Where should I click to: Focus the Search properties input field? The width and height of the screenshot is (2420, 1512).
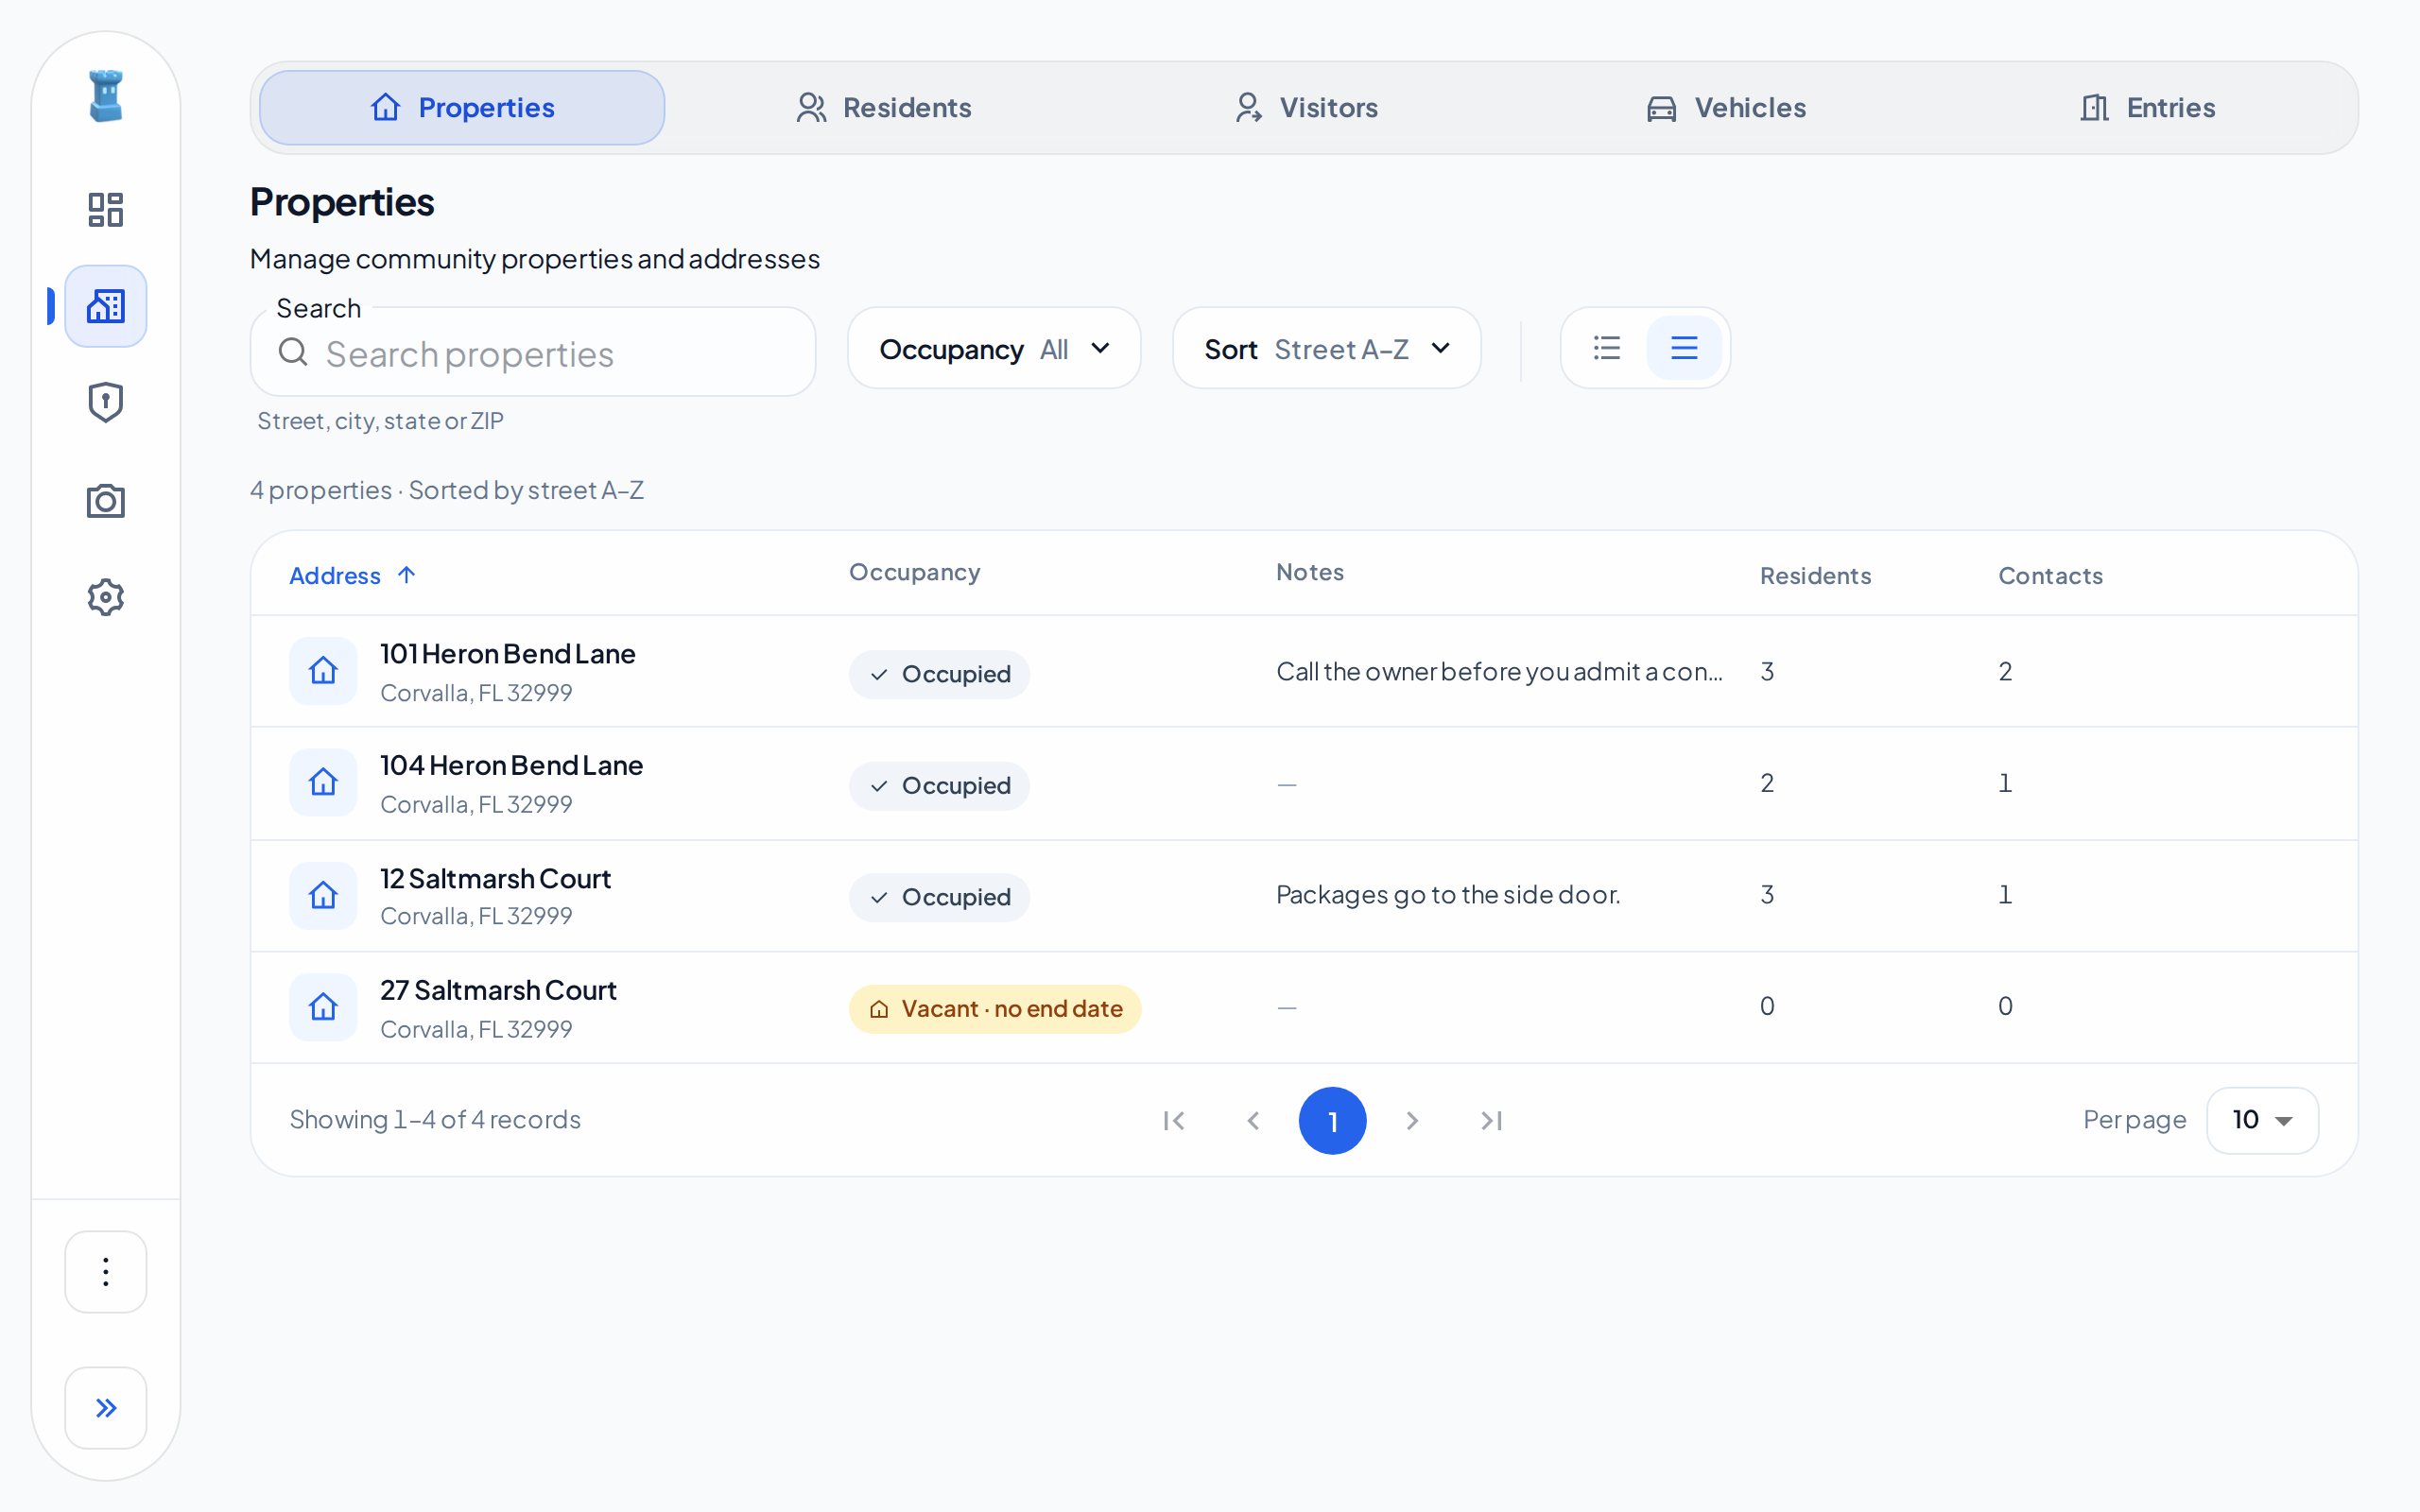coord(533,352)
